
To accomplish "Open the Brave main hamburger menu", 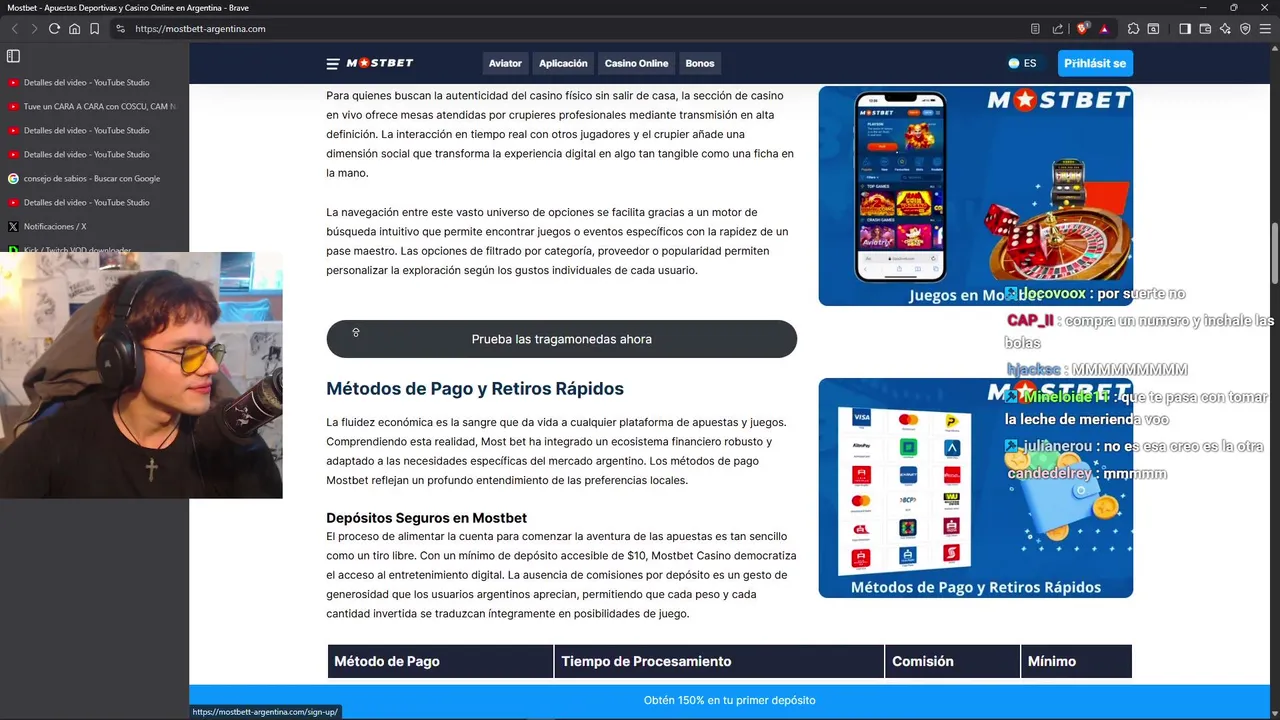I will click(1265, 29).
